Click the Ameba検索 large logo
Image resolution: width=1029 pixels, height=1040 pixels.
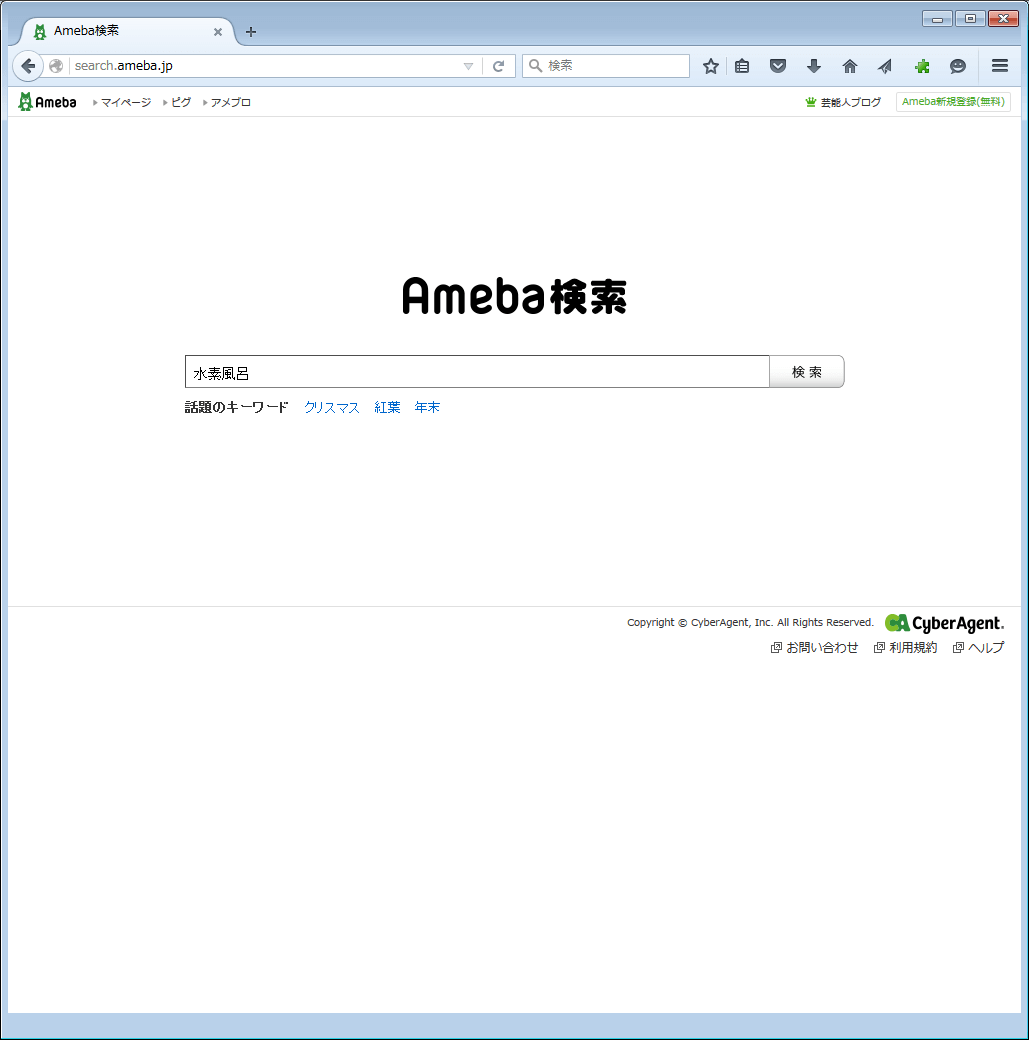pyautogui.click(x=514, y=296)
